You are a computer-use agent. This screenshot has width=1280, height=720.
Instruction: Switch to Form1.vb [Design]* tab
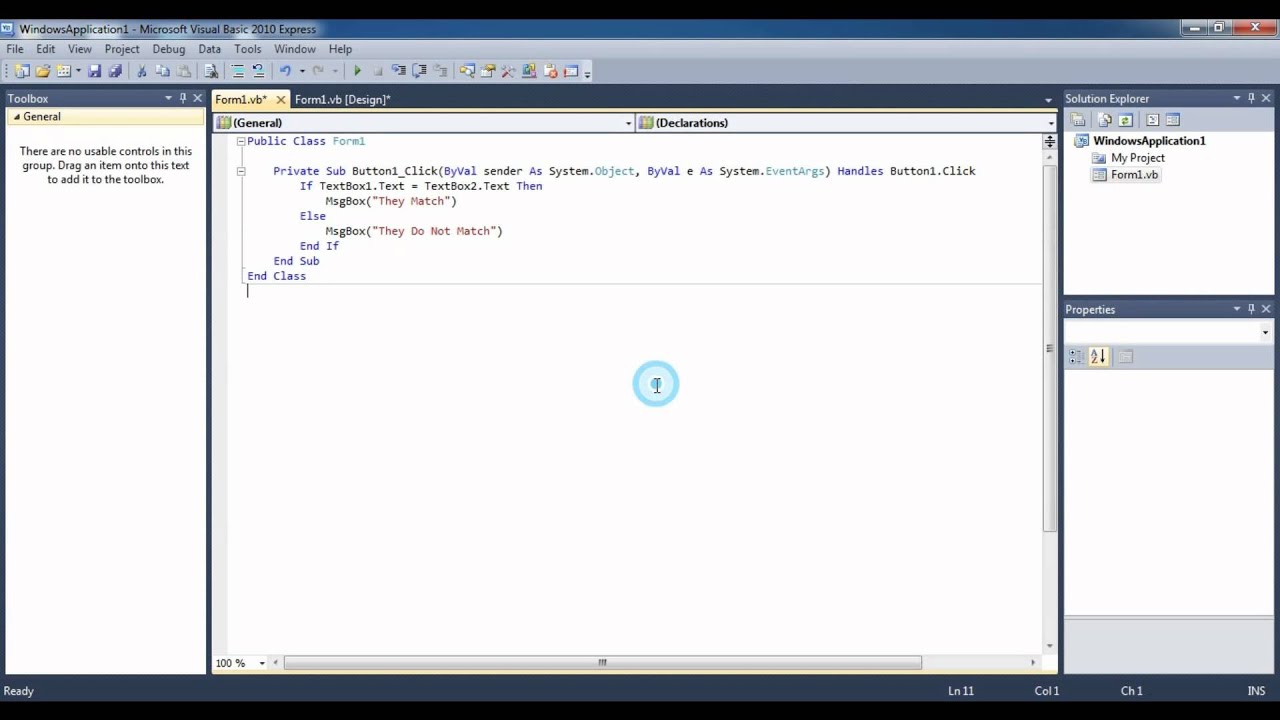pyautogui.click(x=342, y=99)
